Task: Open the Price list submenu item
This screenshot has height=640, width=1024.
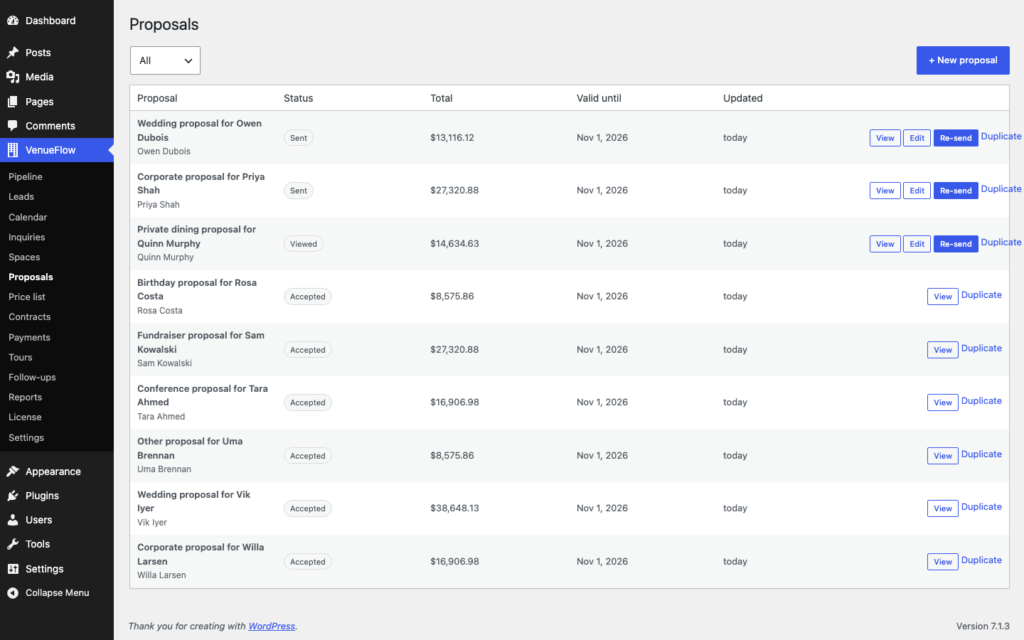Action: pos(27,296)
